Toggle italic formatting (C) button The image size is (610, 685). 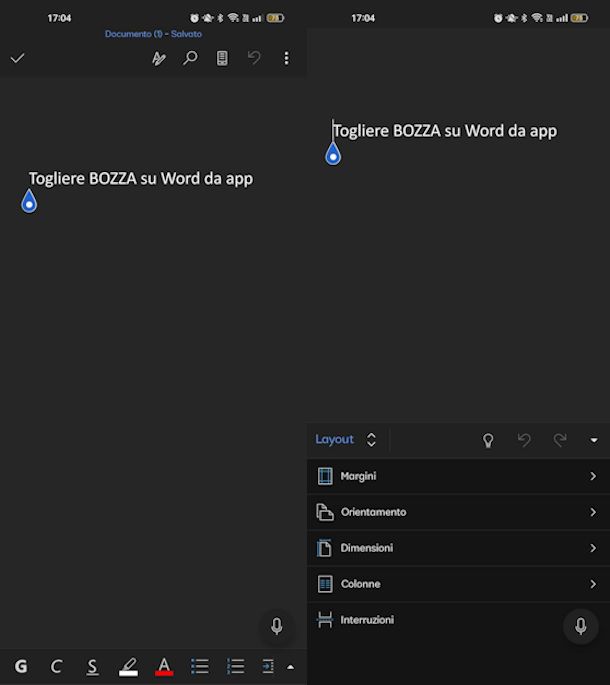pyautogui.click(x=56, y=666)
